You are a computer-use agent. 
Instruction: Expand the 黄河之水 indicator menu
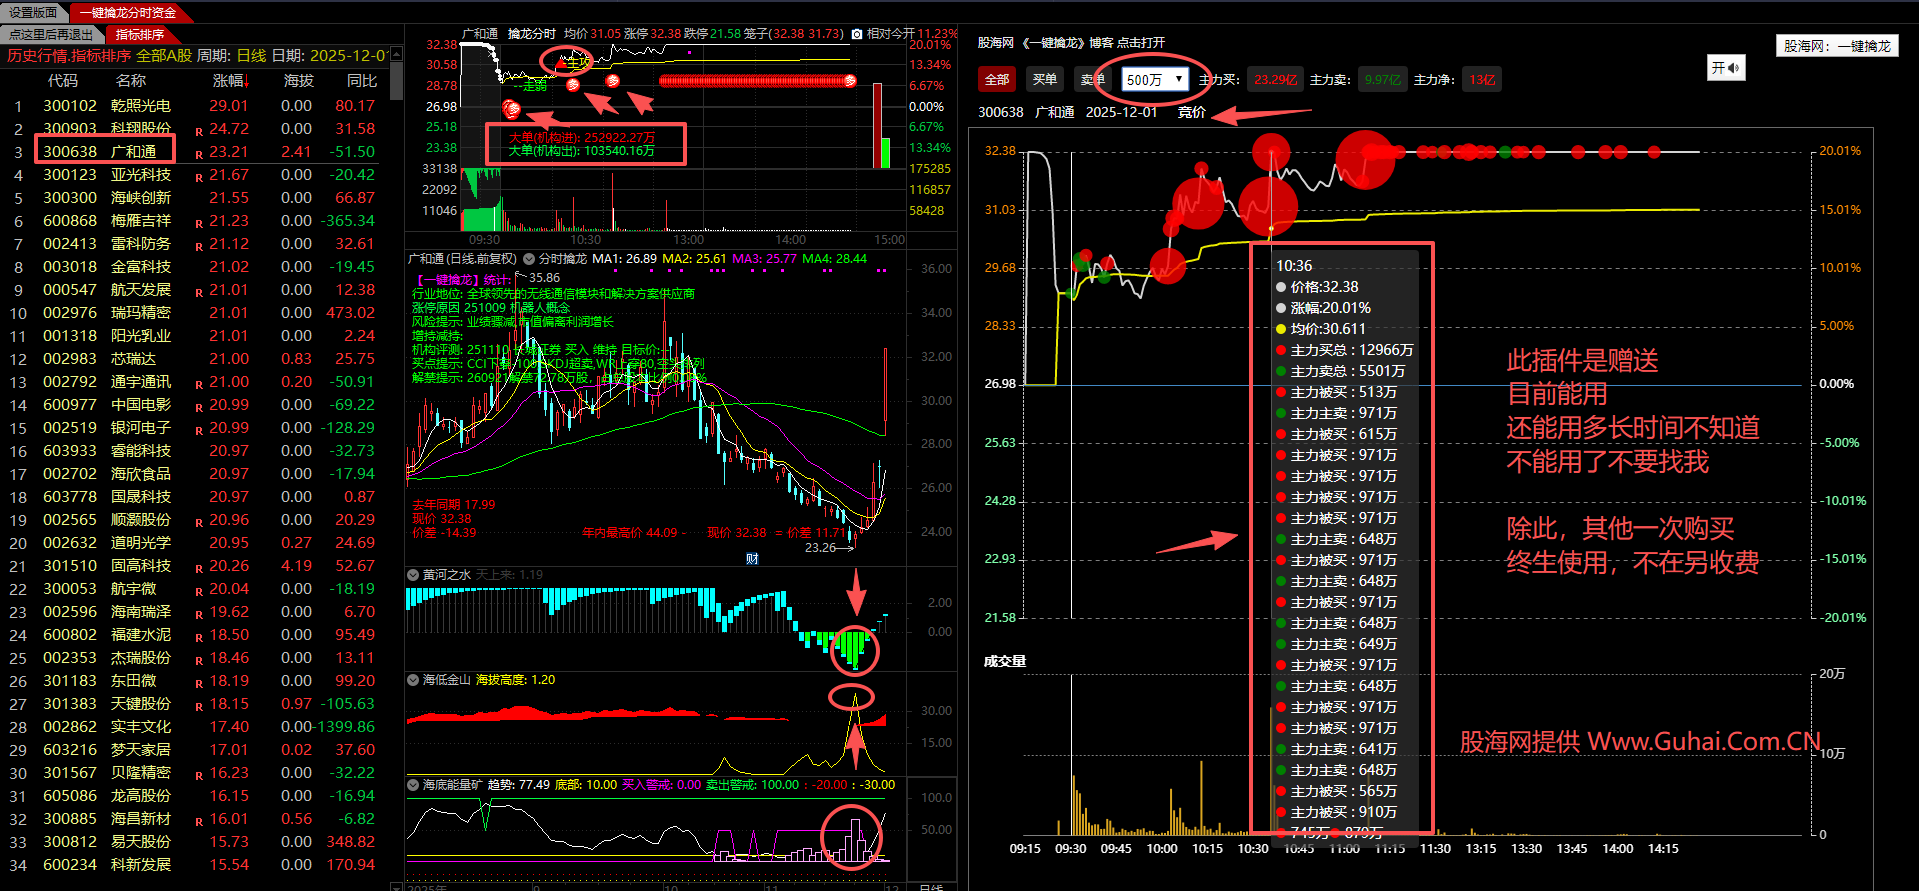click(x=413, y=575)
